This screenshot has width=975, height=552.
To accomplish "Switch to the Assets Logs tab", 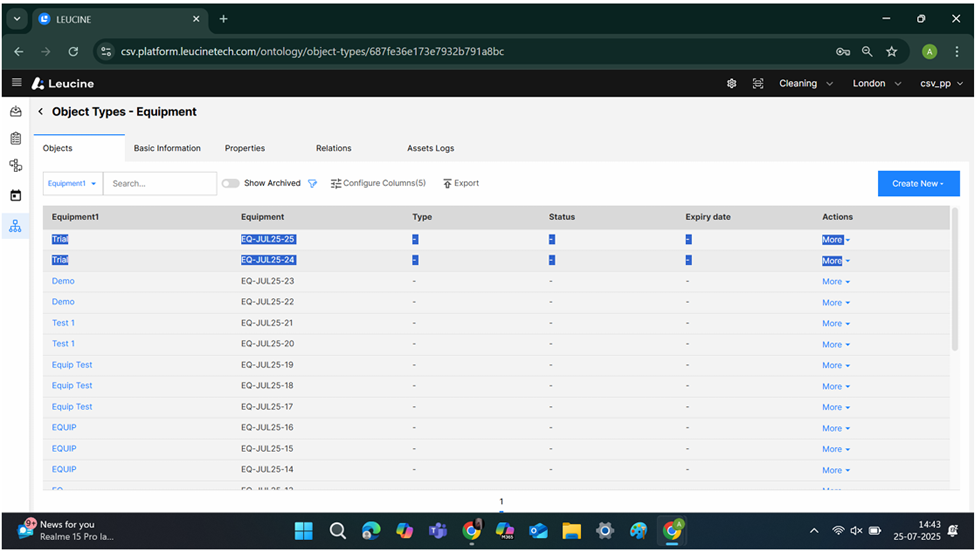I will tap(430, 148).
